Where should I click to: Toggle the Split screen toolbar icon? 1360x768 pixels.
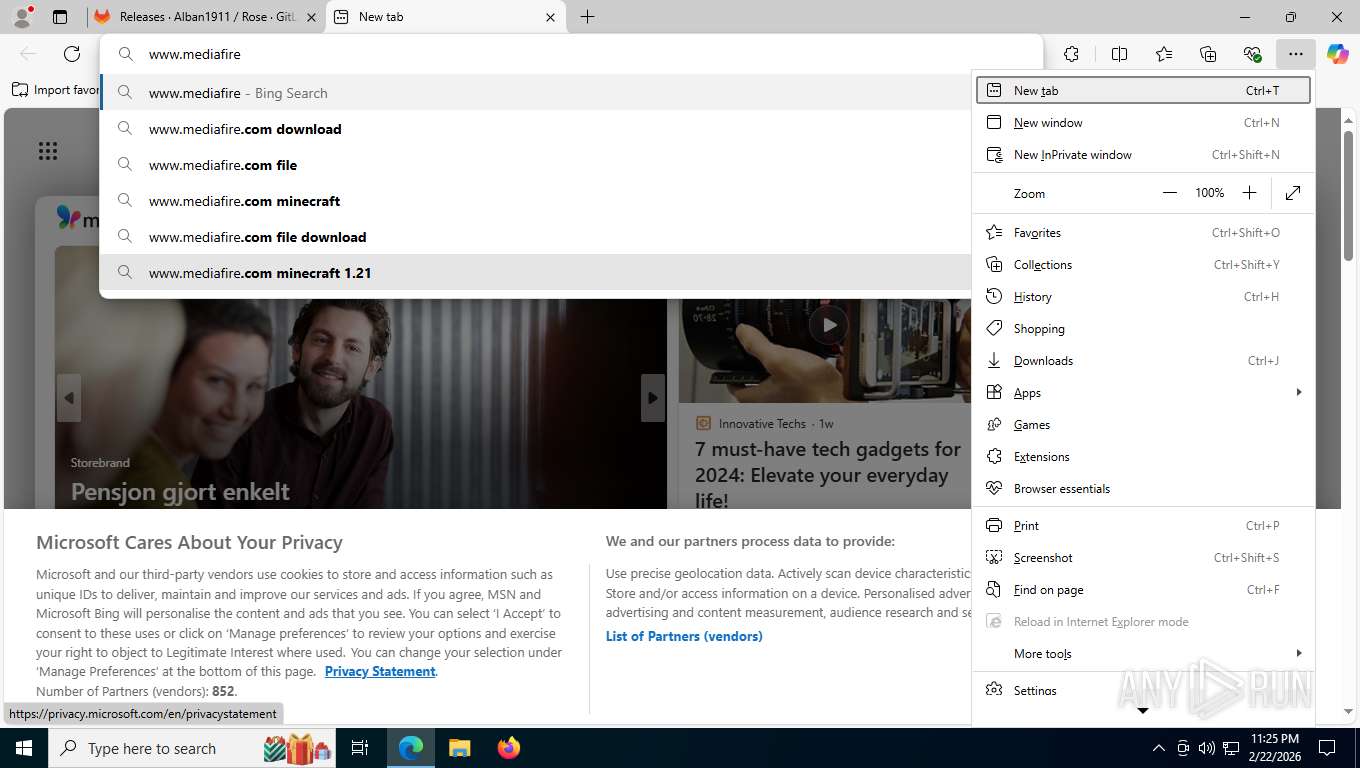pos(1119,54)
